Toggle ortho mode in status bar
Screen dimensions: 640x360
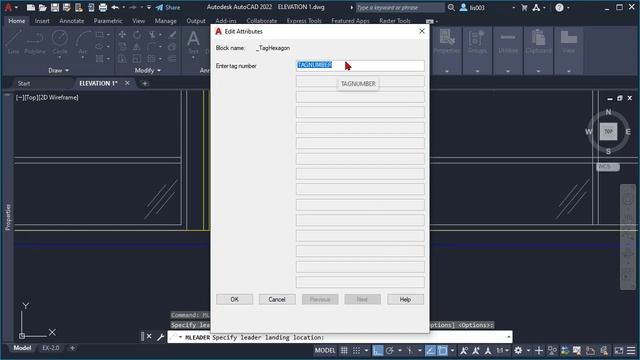tap(378, 351)
